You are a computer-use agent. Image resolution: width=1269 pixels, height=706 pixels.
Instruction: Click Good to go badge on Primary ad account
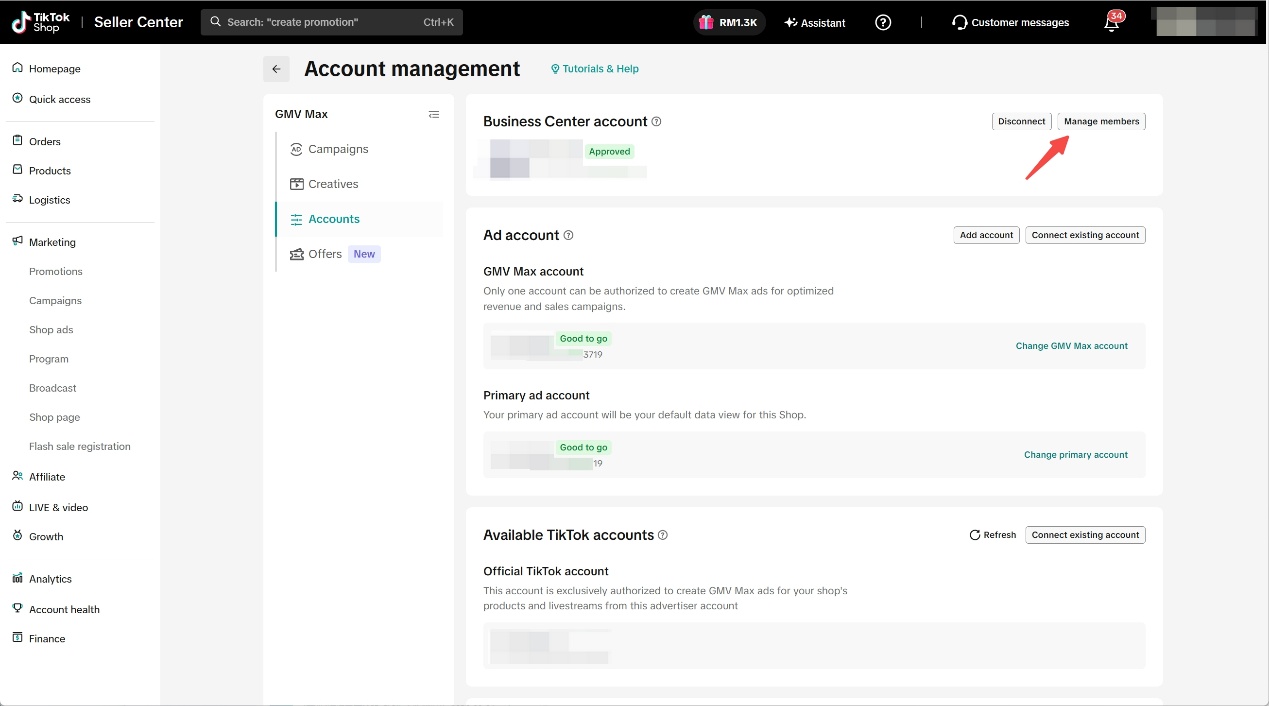click(584, 447)
